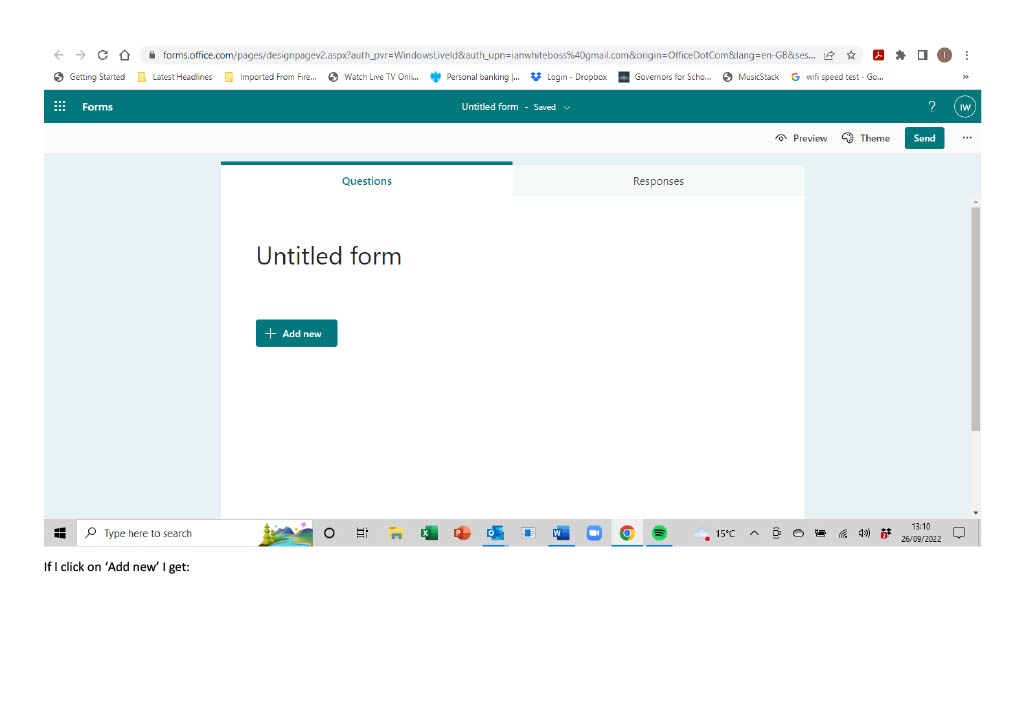This screenshot has width=1024, height=726.
Task: Go back in the browser
Action: point(59,55)
